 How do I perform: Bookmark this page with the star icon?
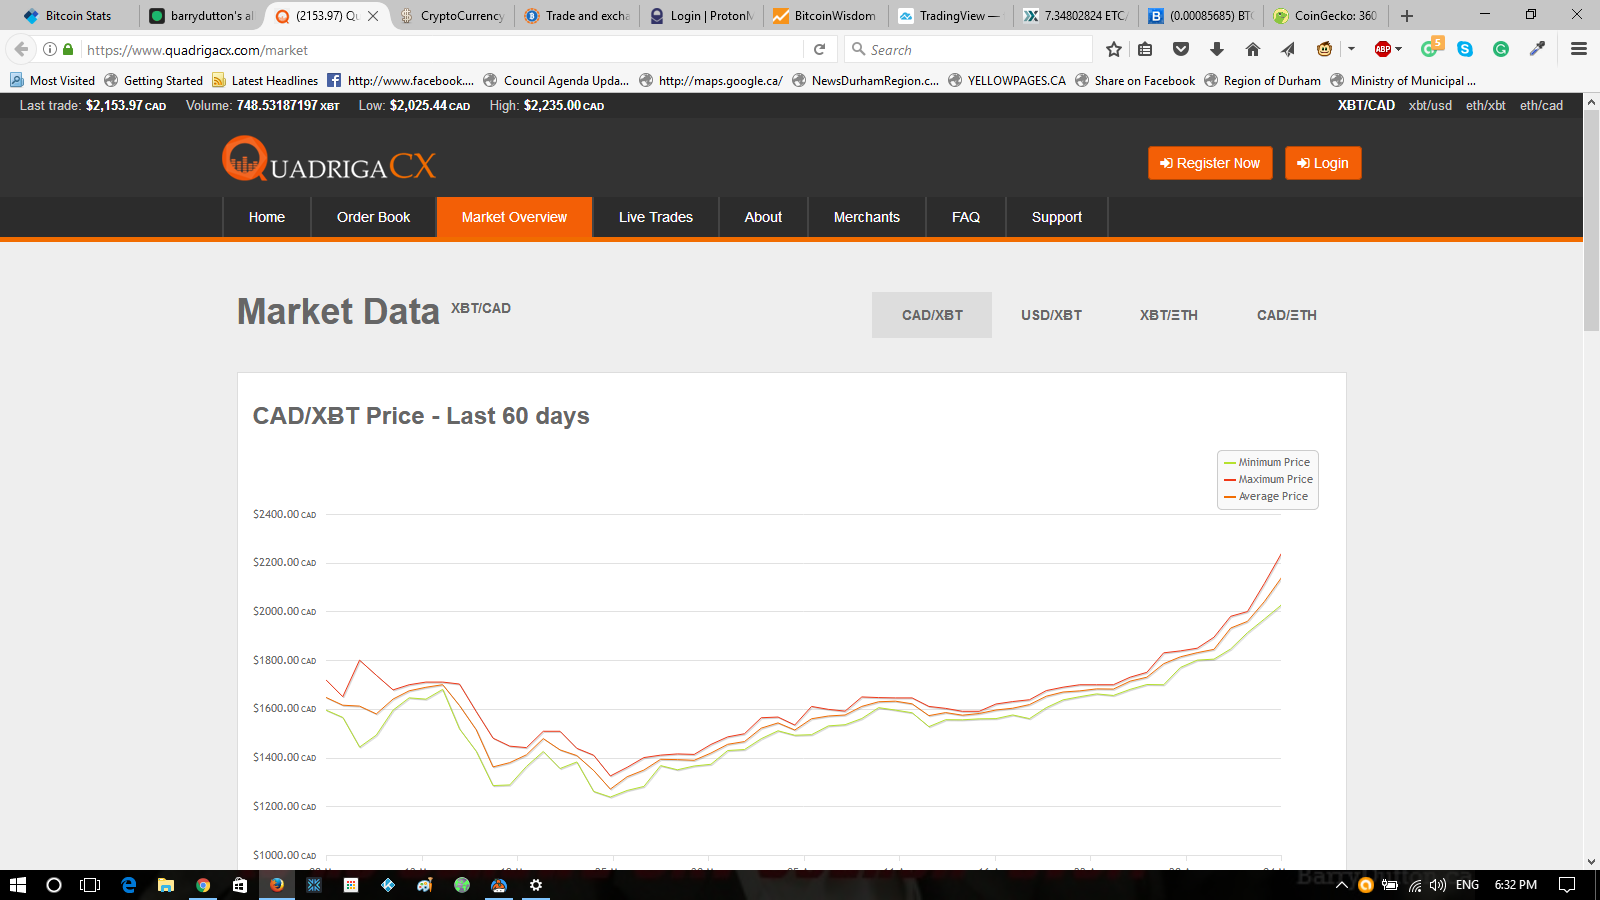pos(1114,49)
